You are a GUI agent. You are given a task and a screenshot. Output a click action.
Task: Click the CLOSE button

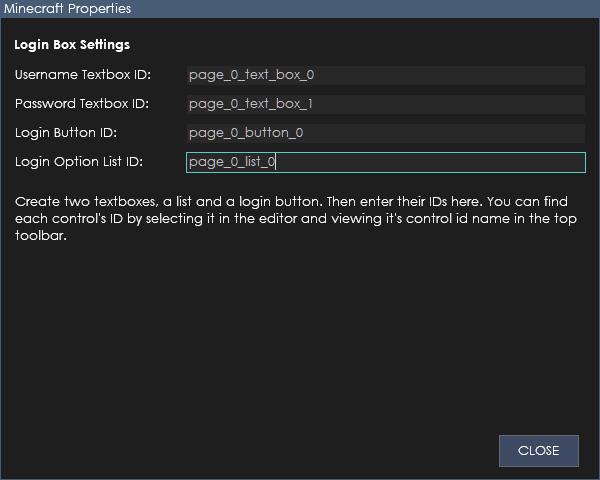(x=539, y=451)
